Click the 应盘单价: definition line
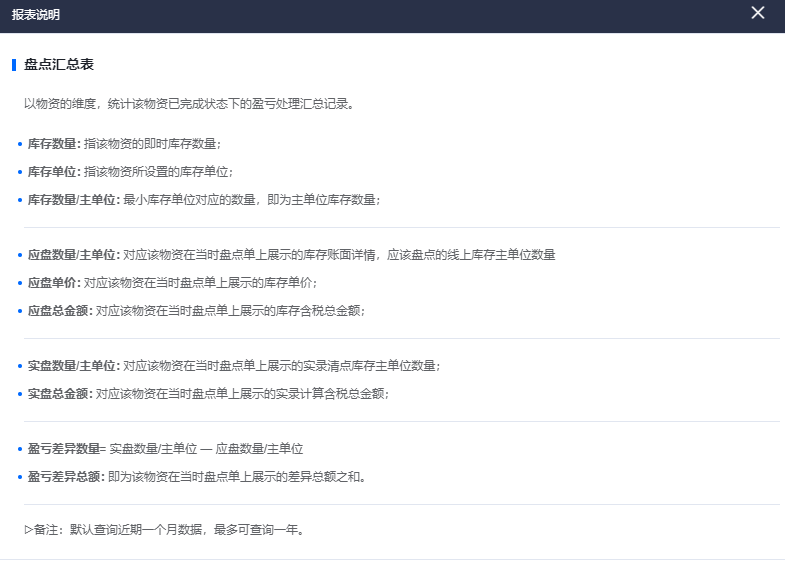Viewport: 785px width, 569px height. point(172,283)
